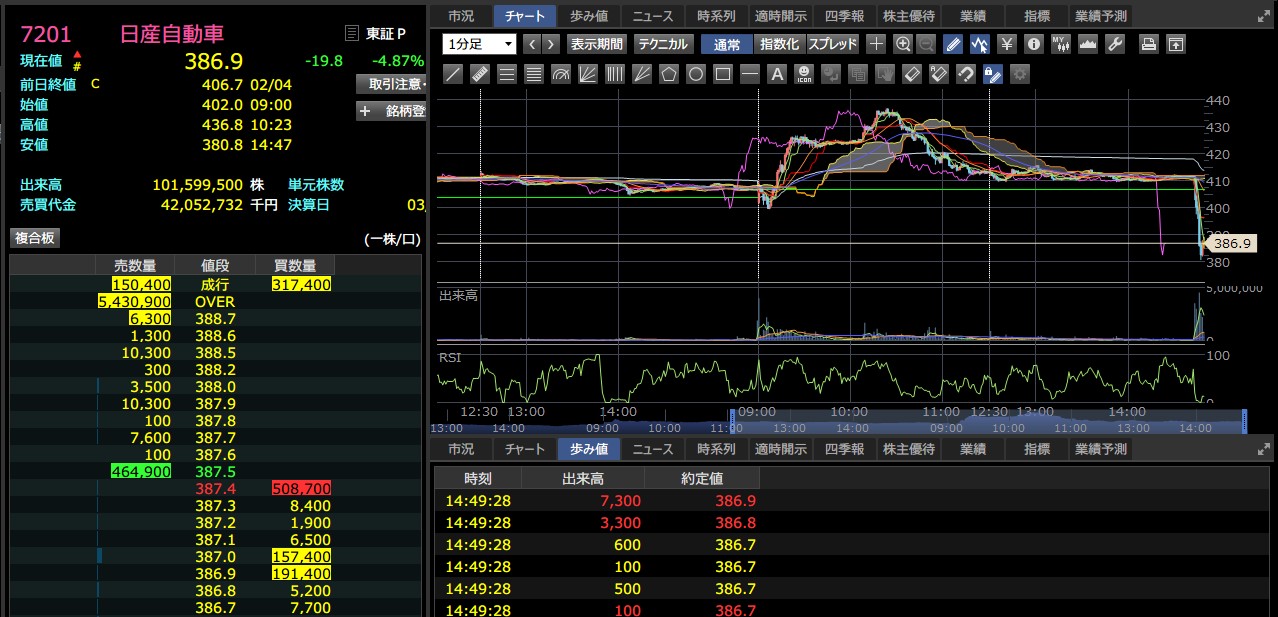Select the eraser tool
This screenshot has width=1278, height=617.
(x=912, y=74)
